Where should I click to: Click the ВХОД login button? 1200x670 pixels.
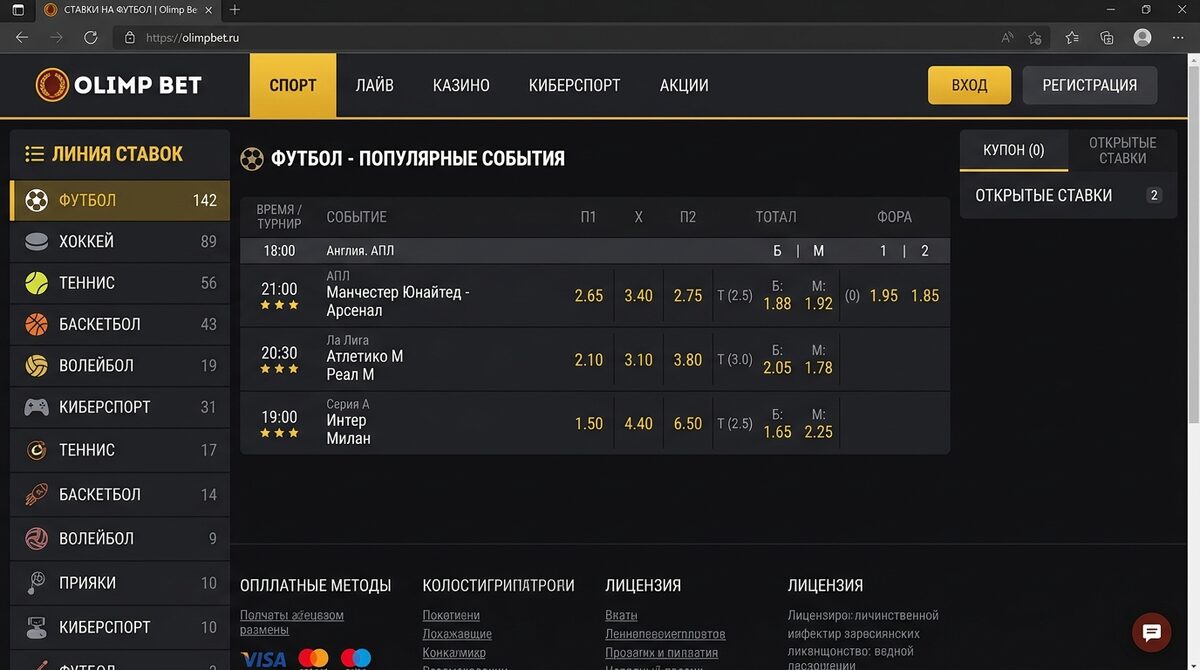969,85
